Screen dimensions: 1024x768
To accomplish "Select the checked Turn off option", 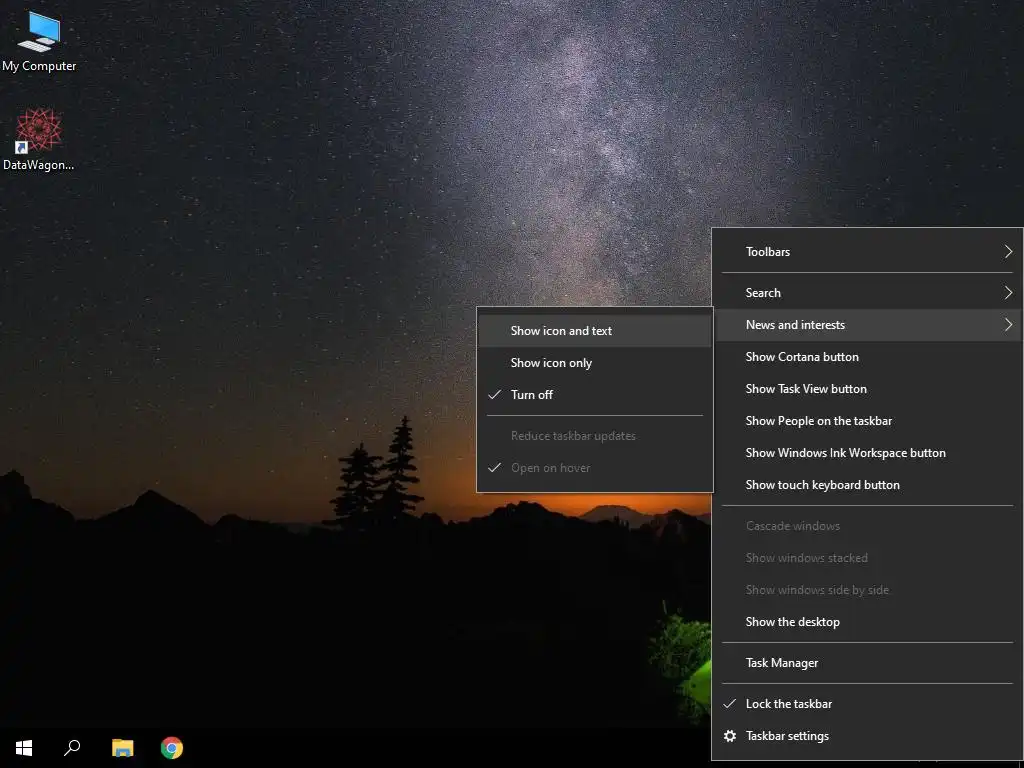I will (595, 394).
